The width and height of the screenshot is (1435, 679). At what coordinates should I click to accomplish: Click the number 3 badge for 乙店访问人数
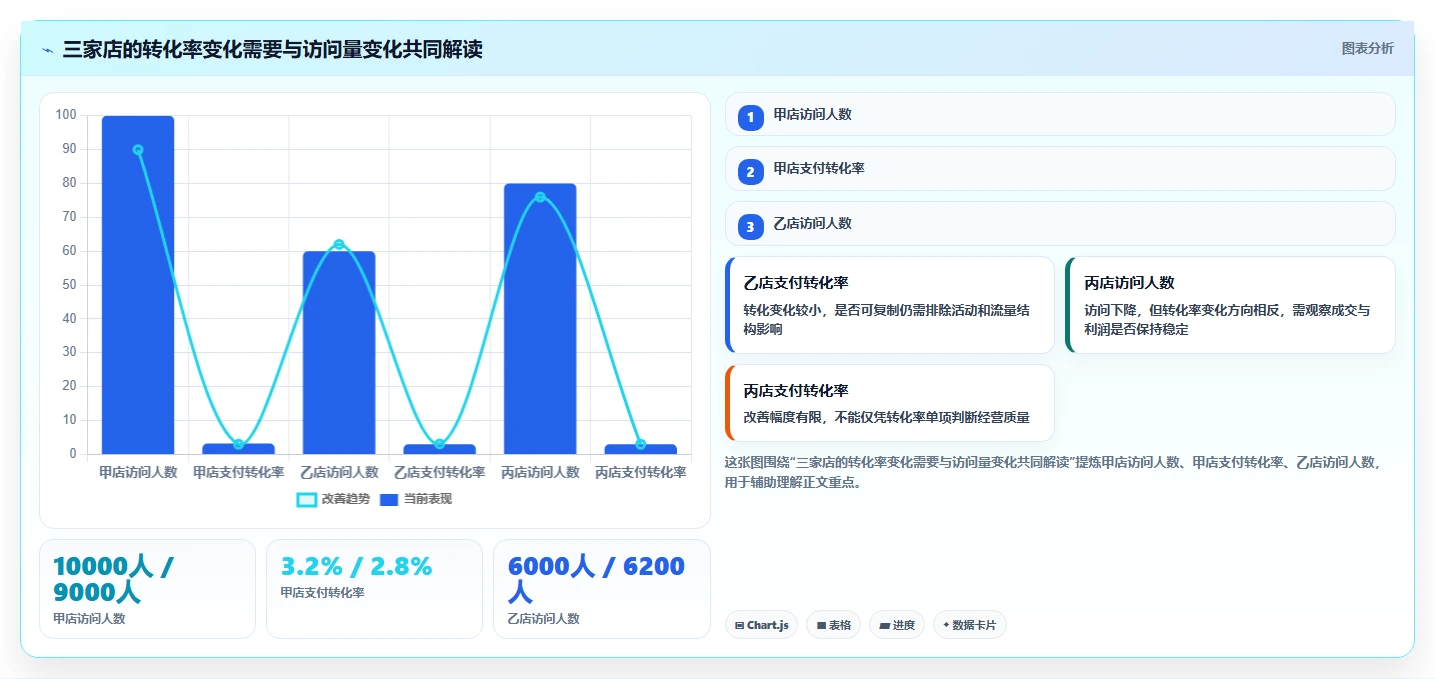coord(750,227)
